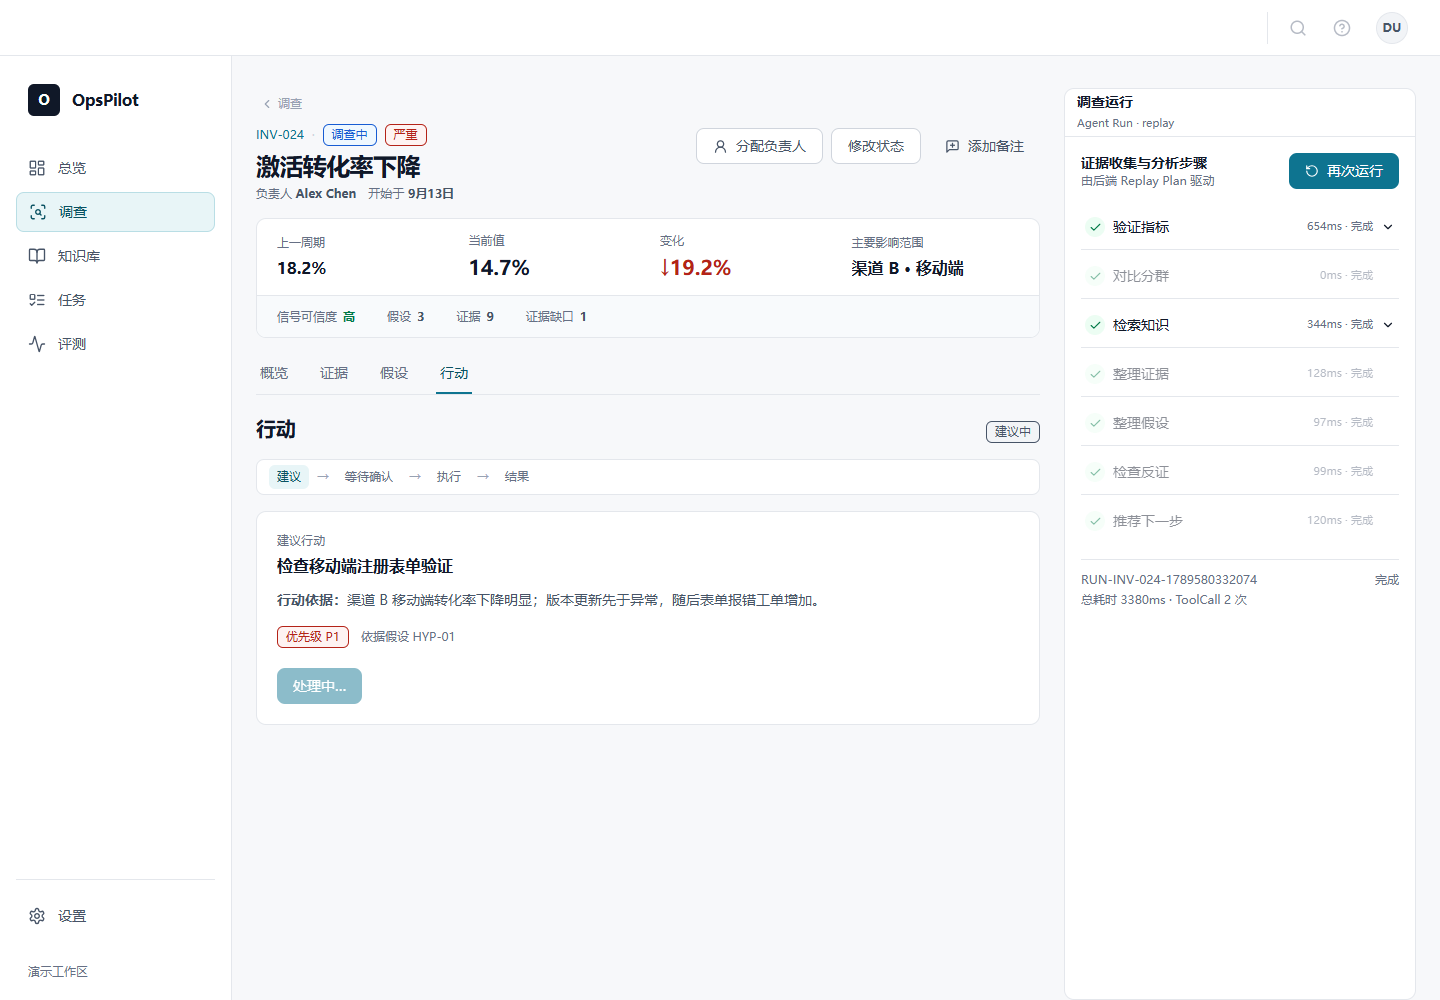Image resolution: width=1440 pixels, height=1000 pixels.
Task: Click the 修改状态 button
Action: 876,146
